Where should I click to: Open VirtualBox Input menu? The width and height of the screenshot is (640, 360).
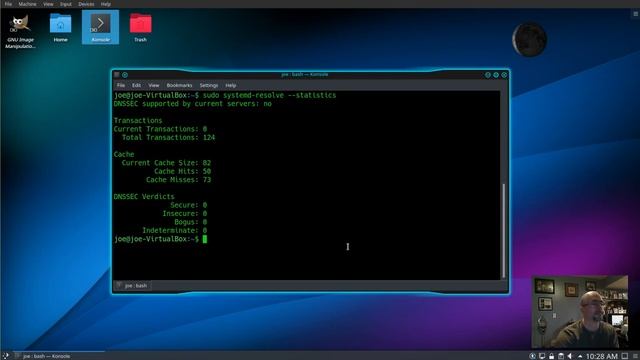click(66, 4)
